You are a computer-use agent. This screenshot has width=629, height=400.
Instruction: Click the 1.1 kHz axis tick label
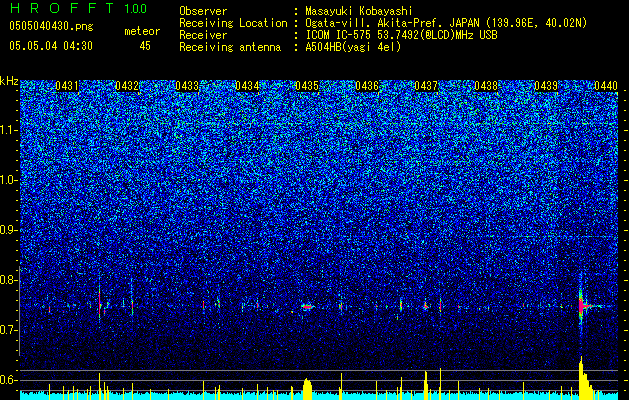pyautogui.click(x=9, y=130)
